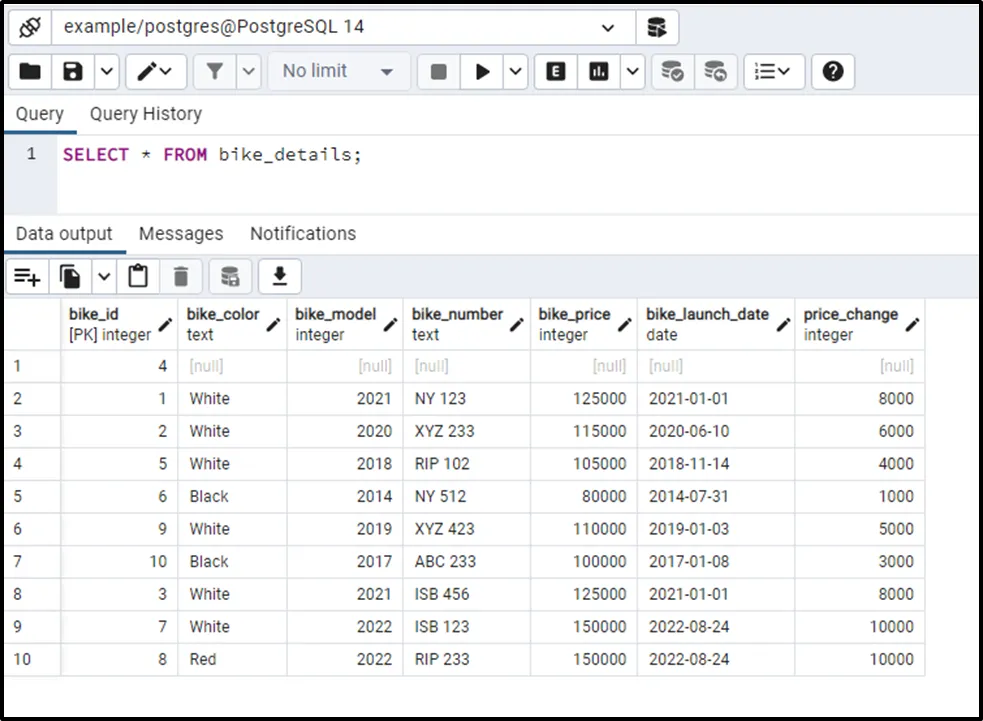Download results as CSV file
The image size is (983, 721).
(x=280, y=276)
